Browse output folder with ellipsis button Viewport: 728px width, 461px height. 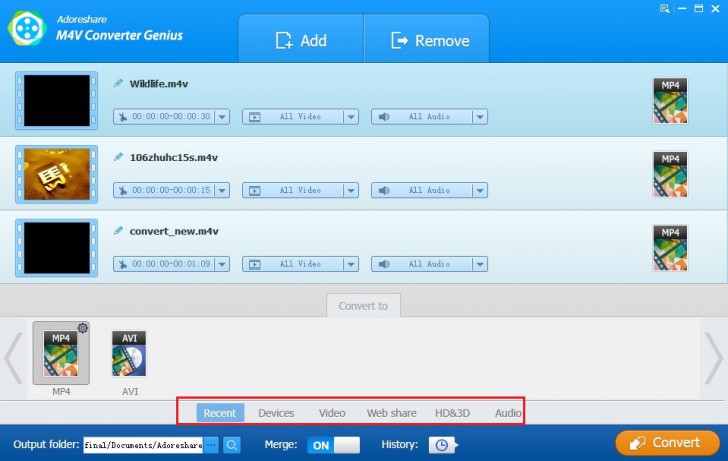tap(211, 445)
